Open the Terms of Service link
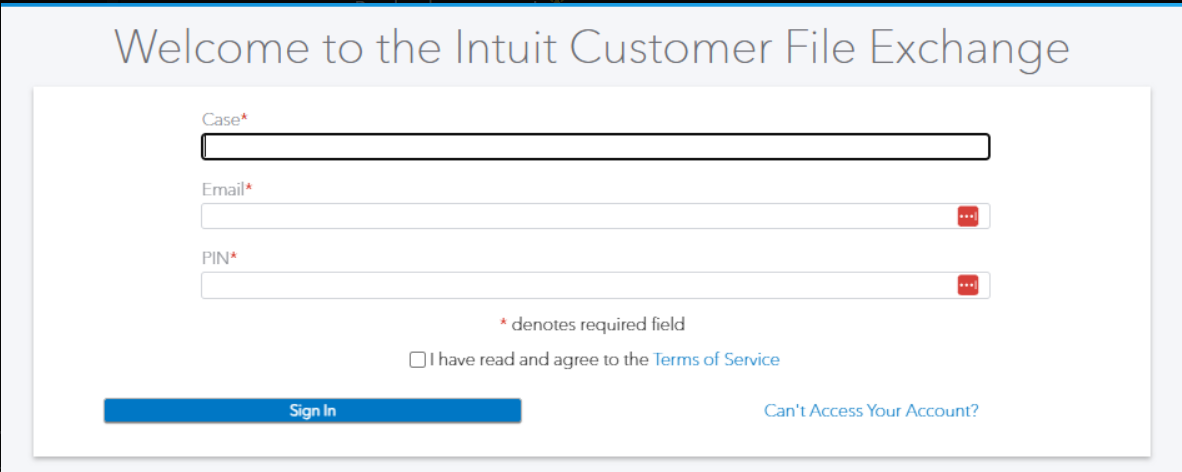 (x=716, y=359)
